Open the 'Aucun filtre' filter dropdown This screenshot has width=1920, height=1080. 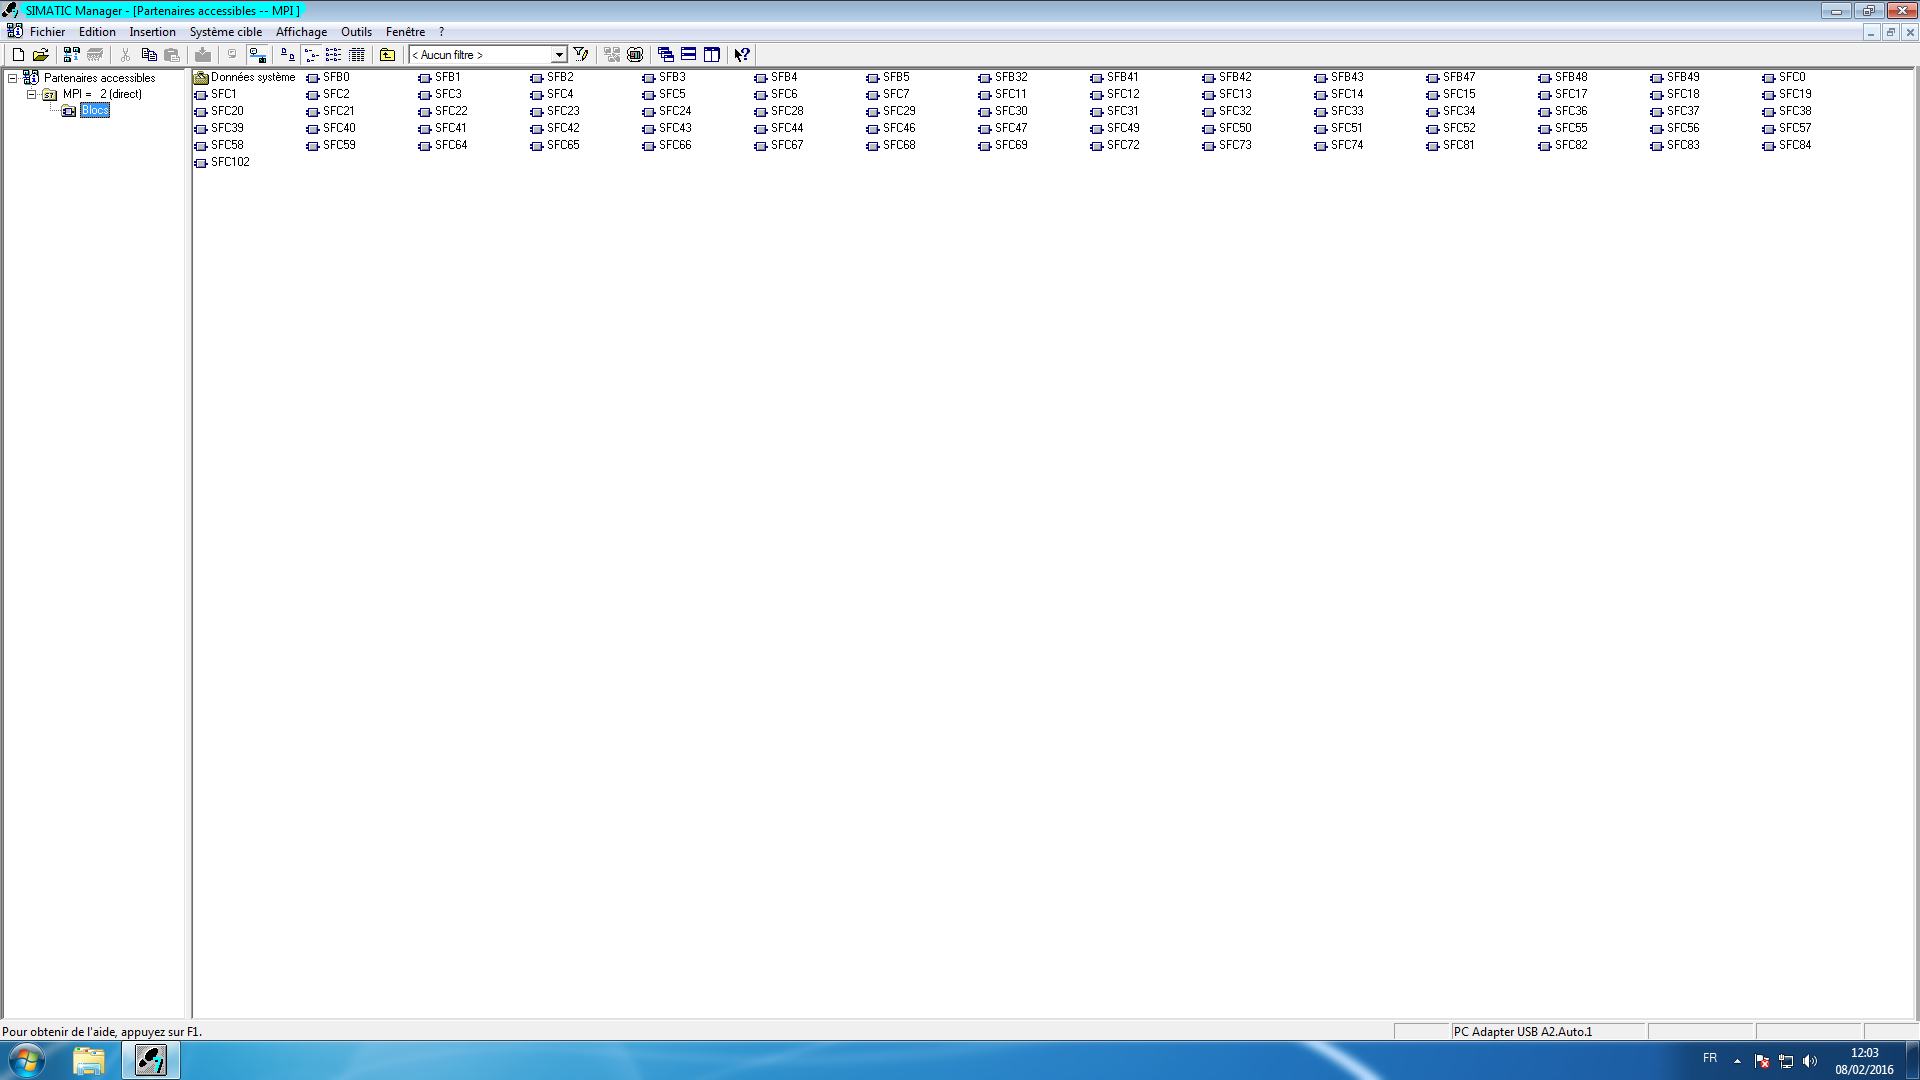tap(559, 55)
